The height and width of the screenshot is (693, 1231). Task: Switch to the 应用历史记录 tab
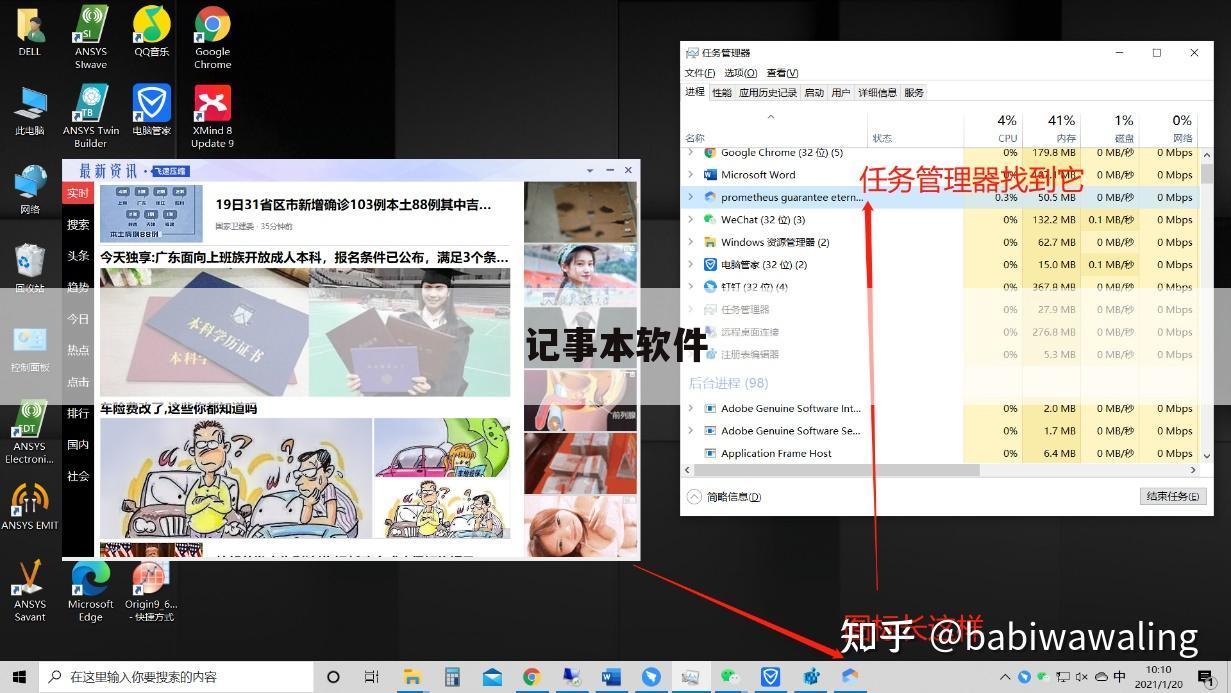click(x=768, y=93)
